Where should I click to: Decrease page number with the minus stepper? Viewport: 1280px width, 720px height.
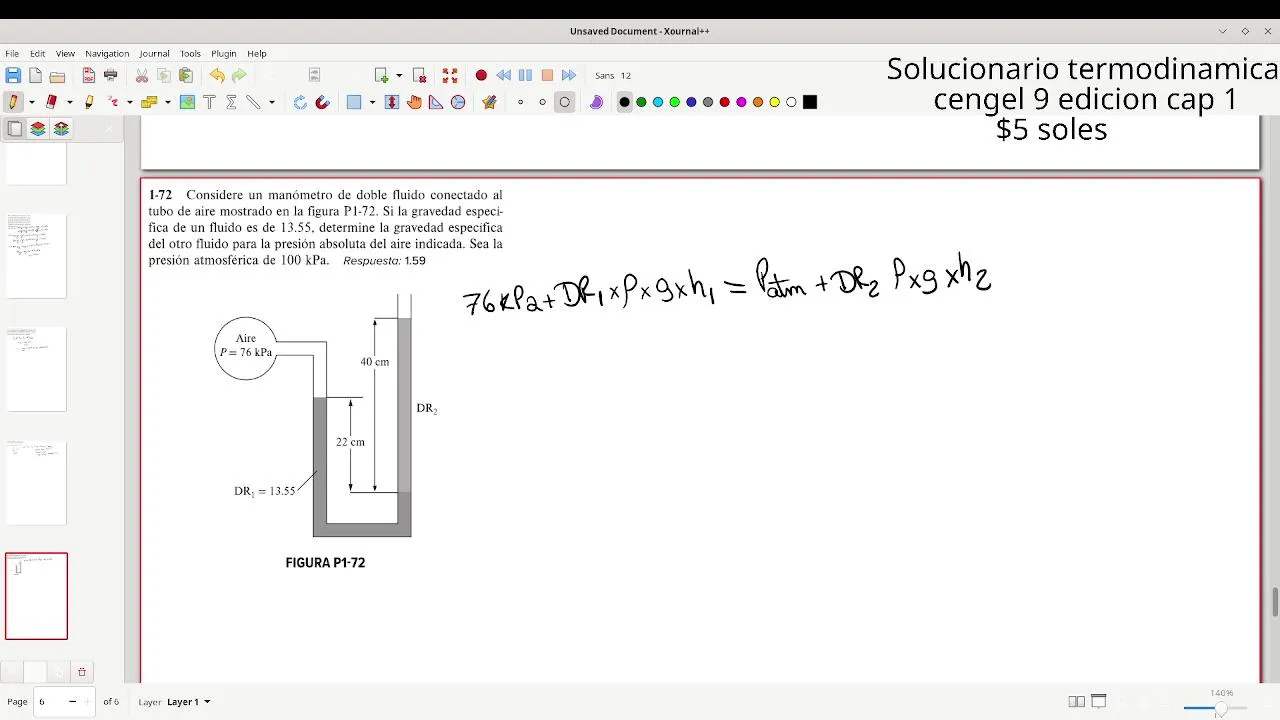tap(72, 702)
